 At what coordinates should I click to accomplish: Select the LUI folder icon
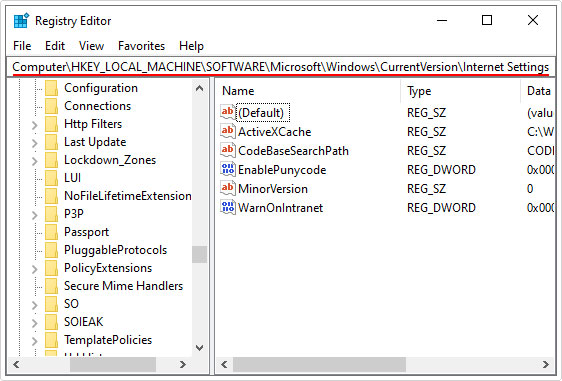click(x=51, y=178)
